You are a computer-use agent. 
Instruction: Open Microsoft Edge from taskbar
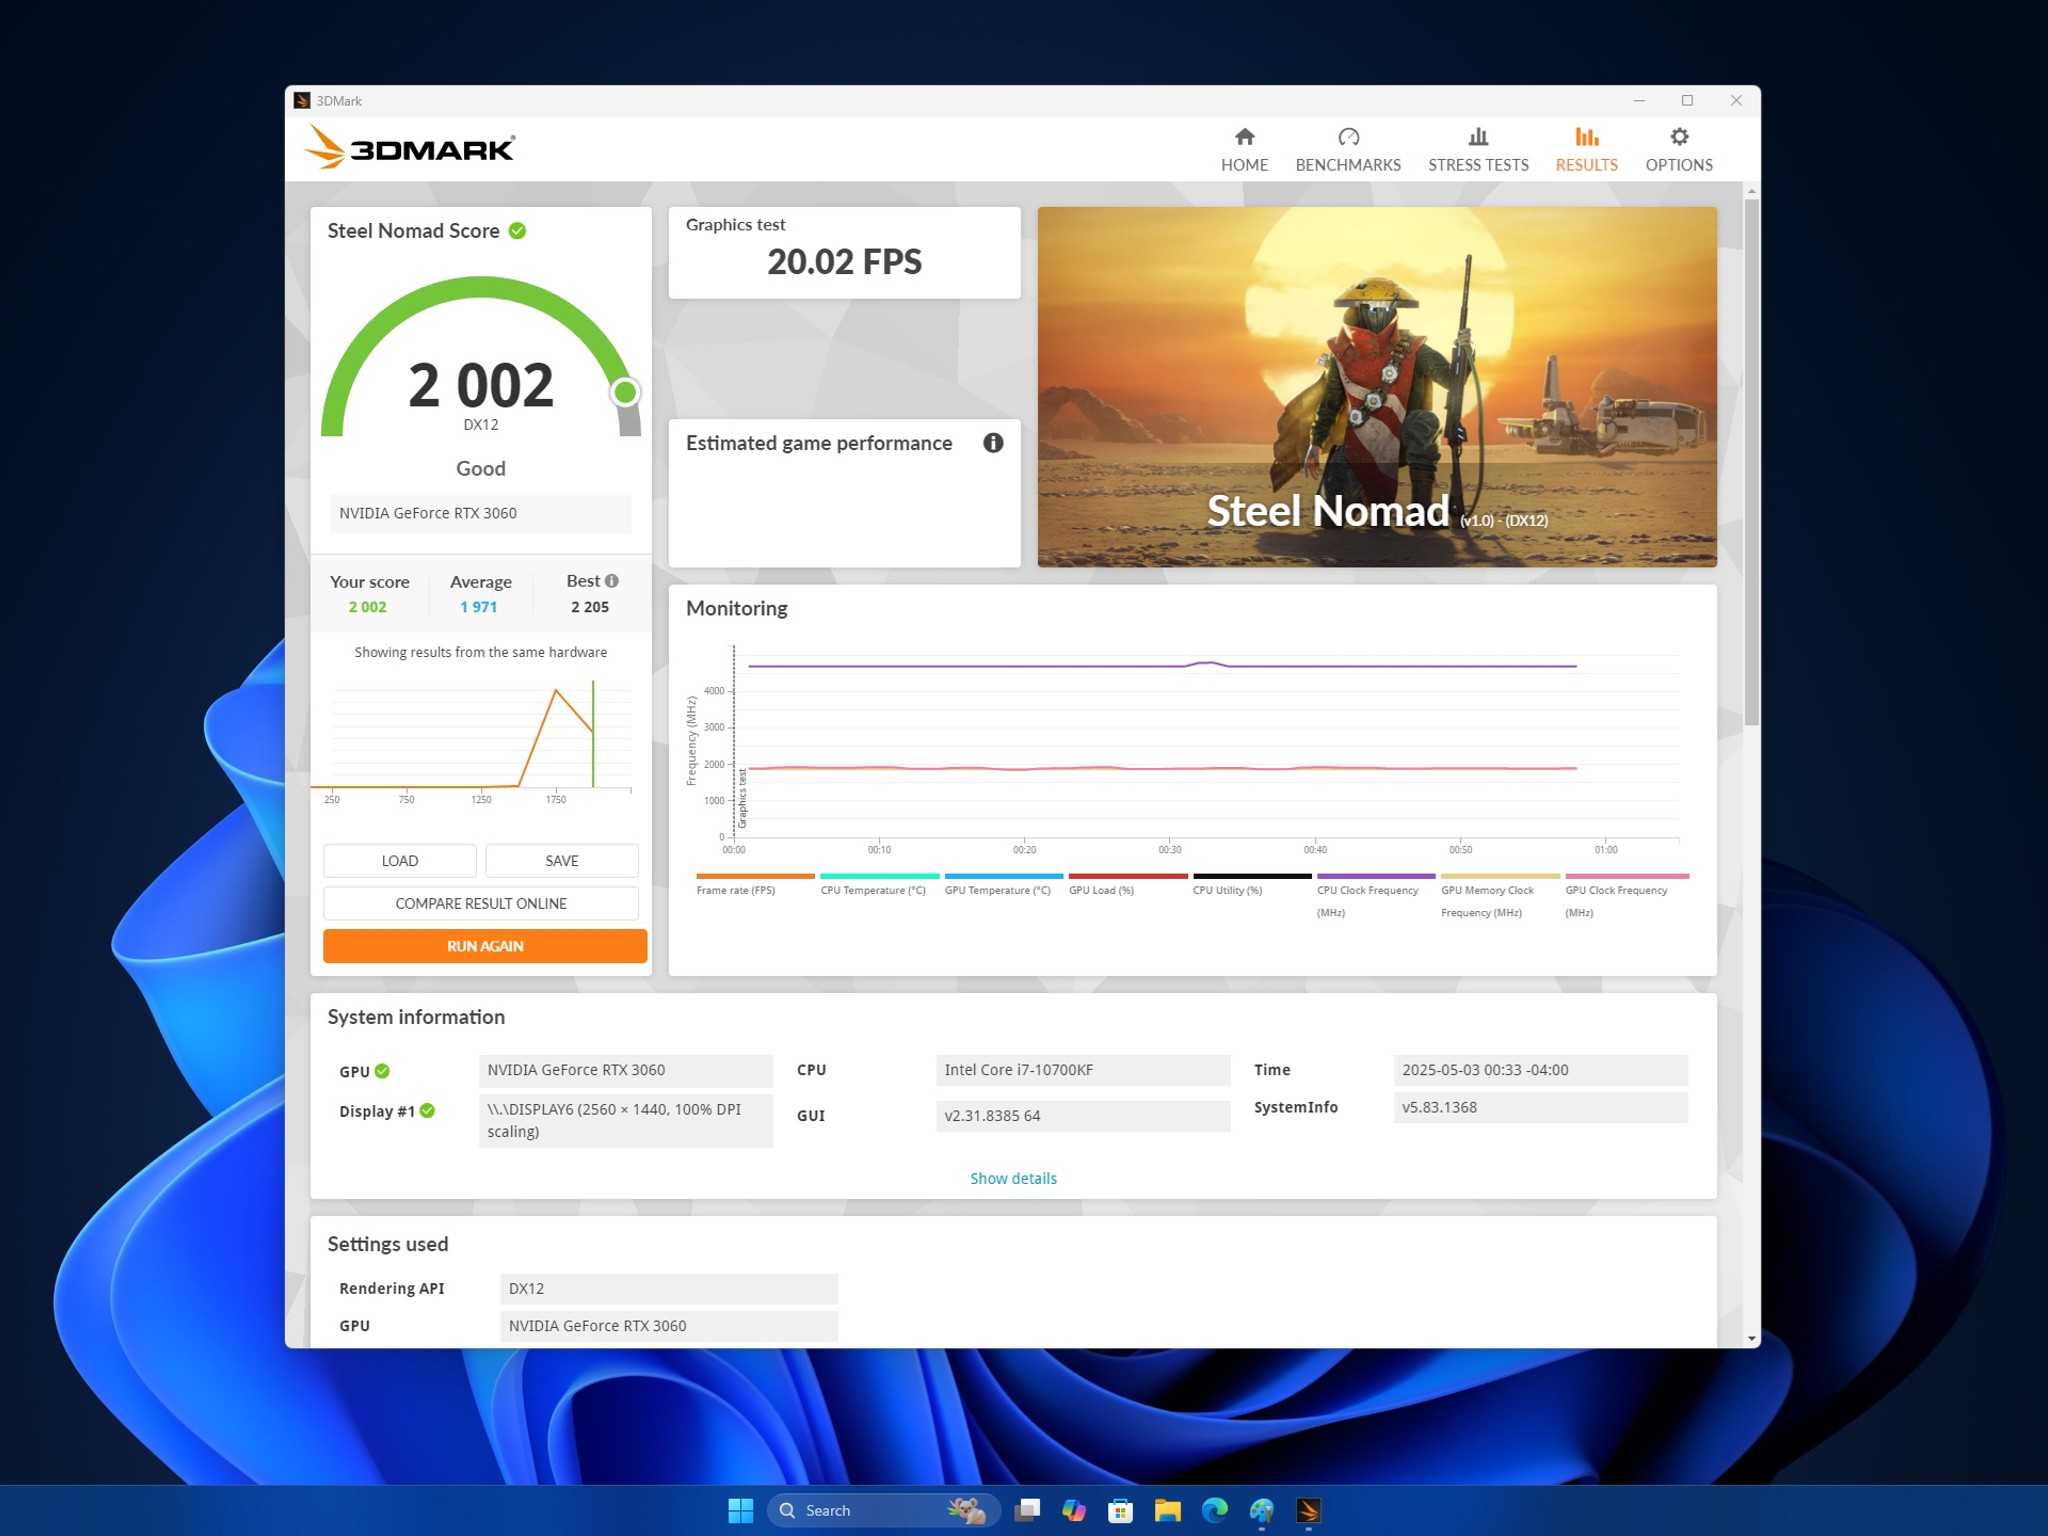pyautogui.click(x=1215, y=1510)
